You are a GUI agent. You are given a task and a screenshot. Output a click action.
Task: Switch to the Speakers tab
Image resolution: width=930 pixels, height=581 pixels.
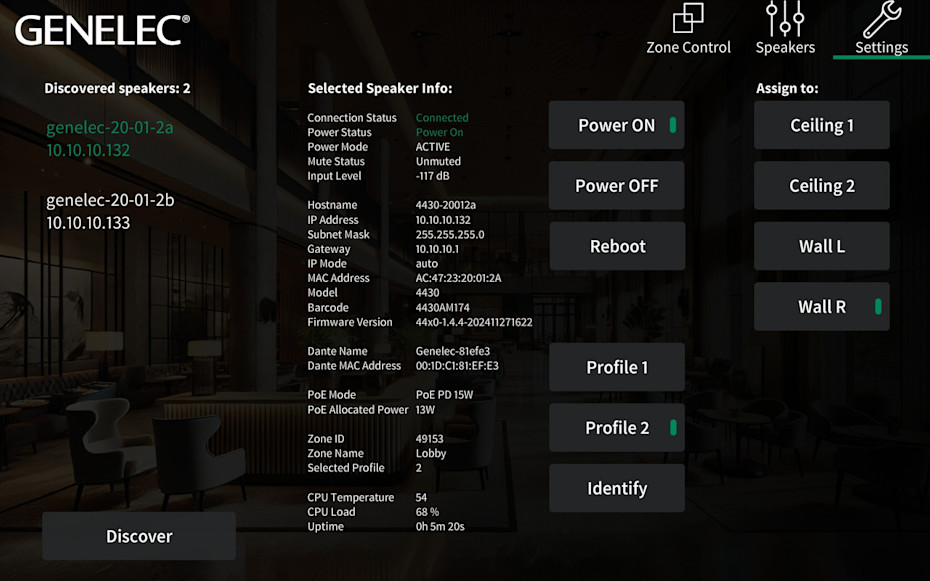(x=785, y=30)
